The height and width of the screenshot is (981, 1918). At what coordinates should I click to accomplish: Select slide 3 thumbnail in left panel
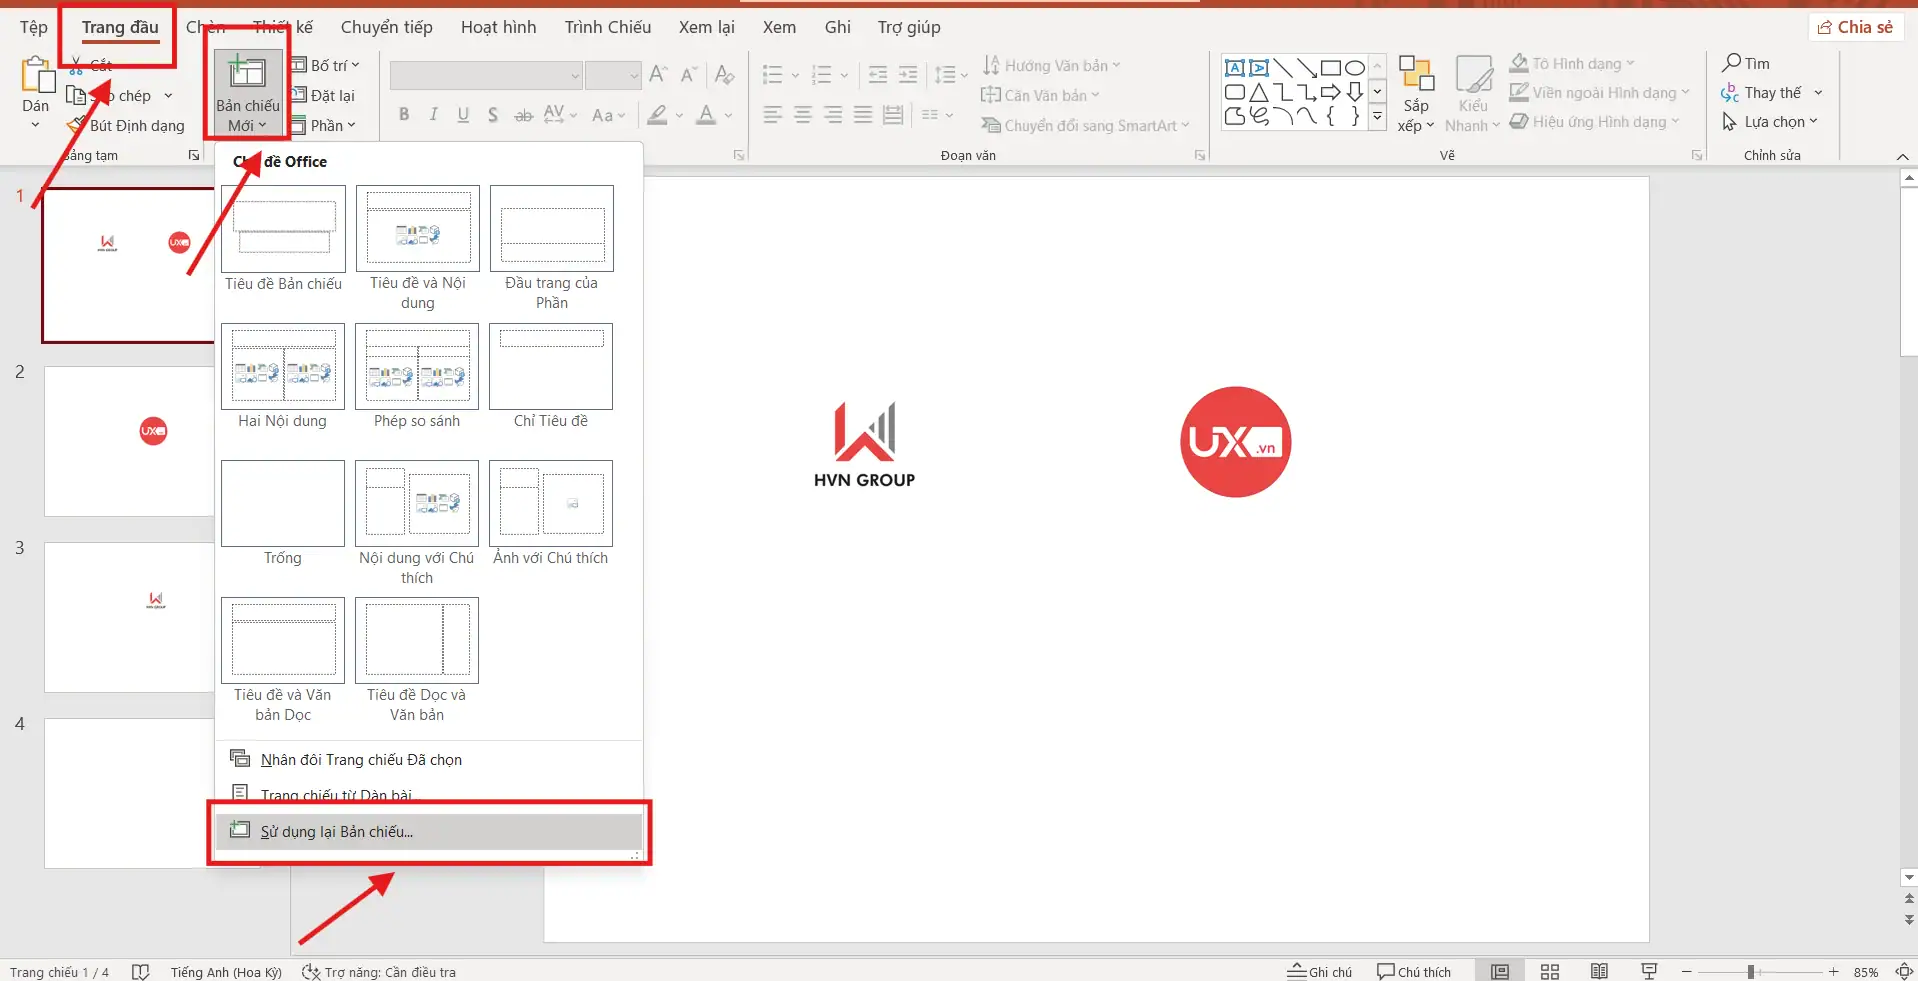[130, 617]
